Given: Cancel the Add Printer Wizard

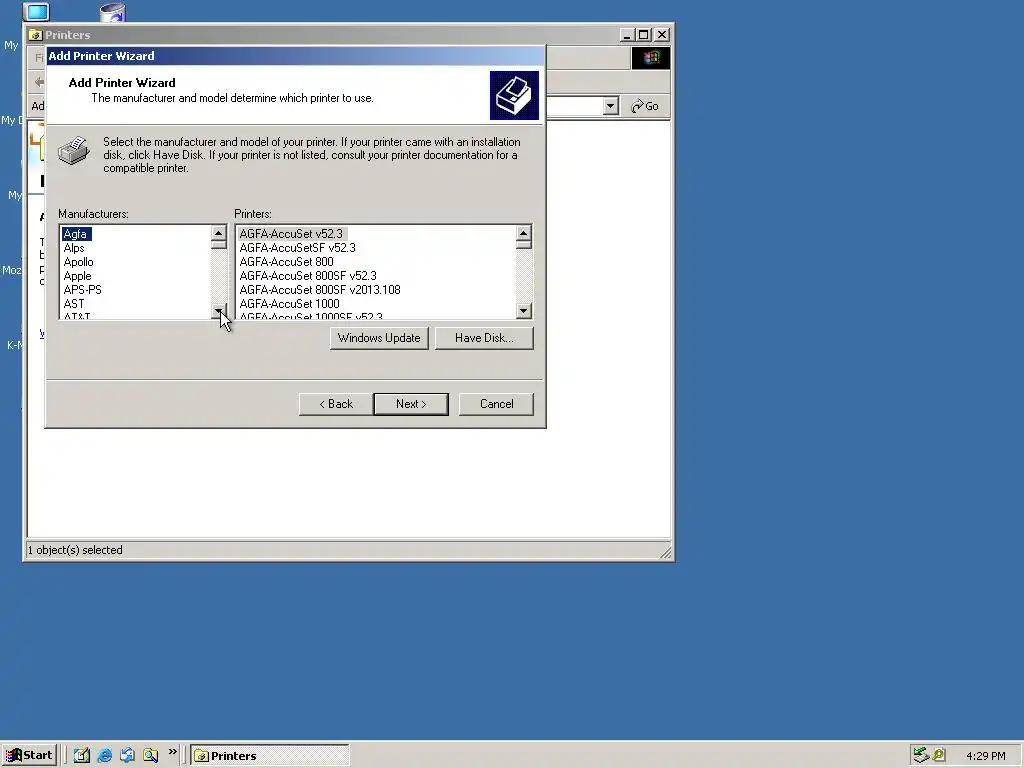Looking at the screenshot, I should [496, 404].
